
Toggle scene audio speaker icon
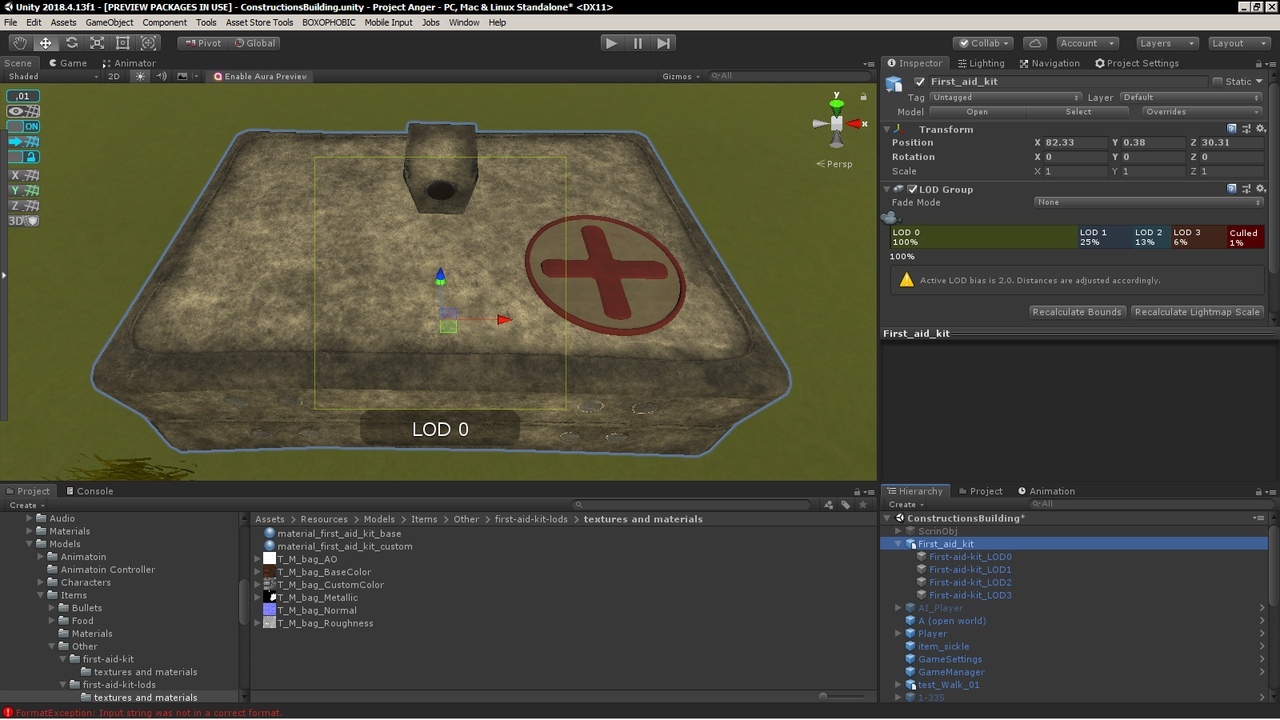click(x=161, y=76)
